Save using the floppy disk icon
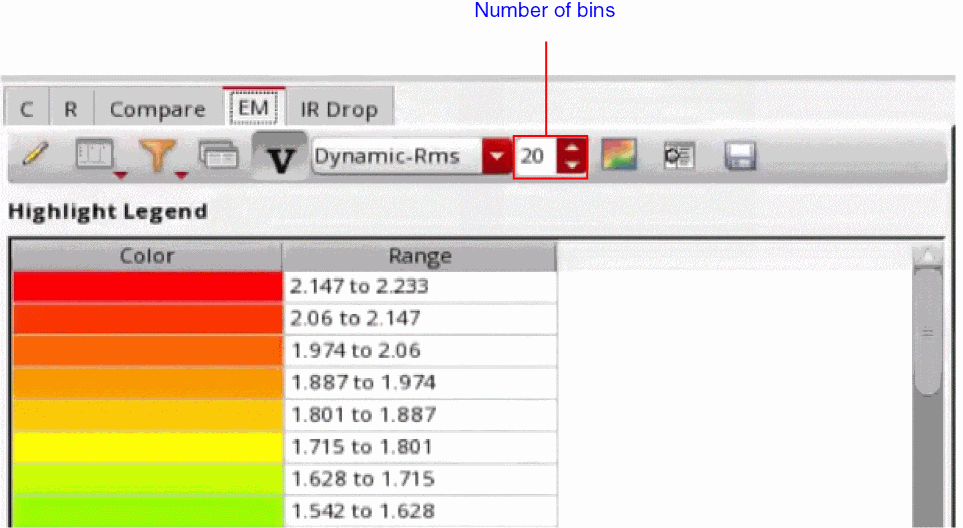The image size is (963, 528). tap(740, 156)
